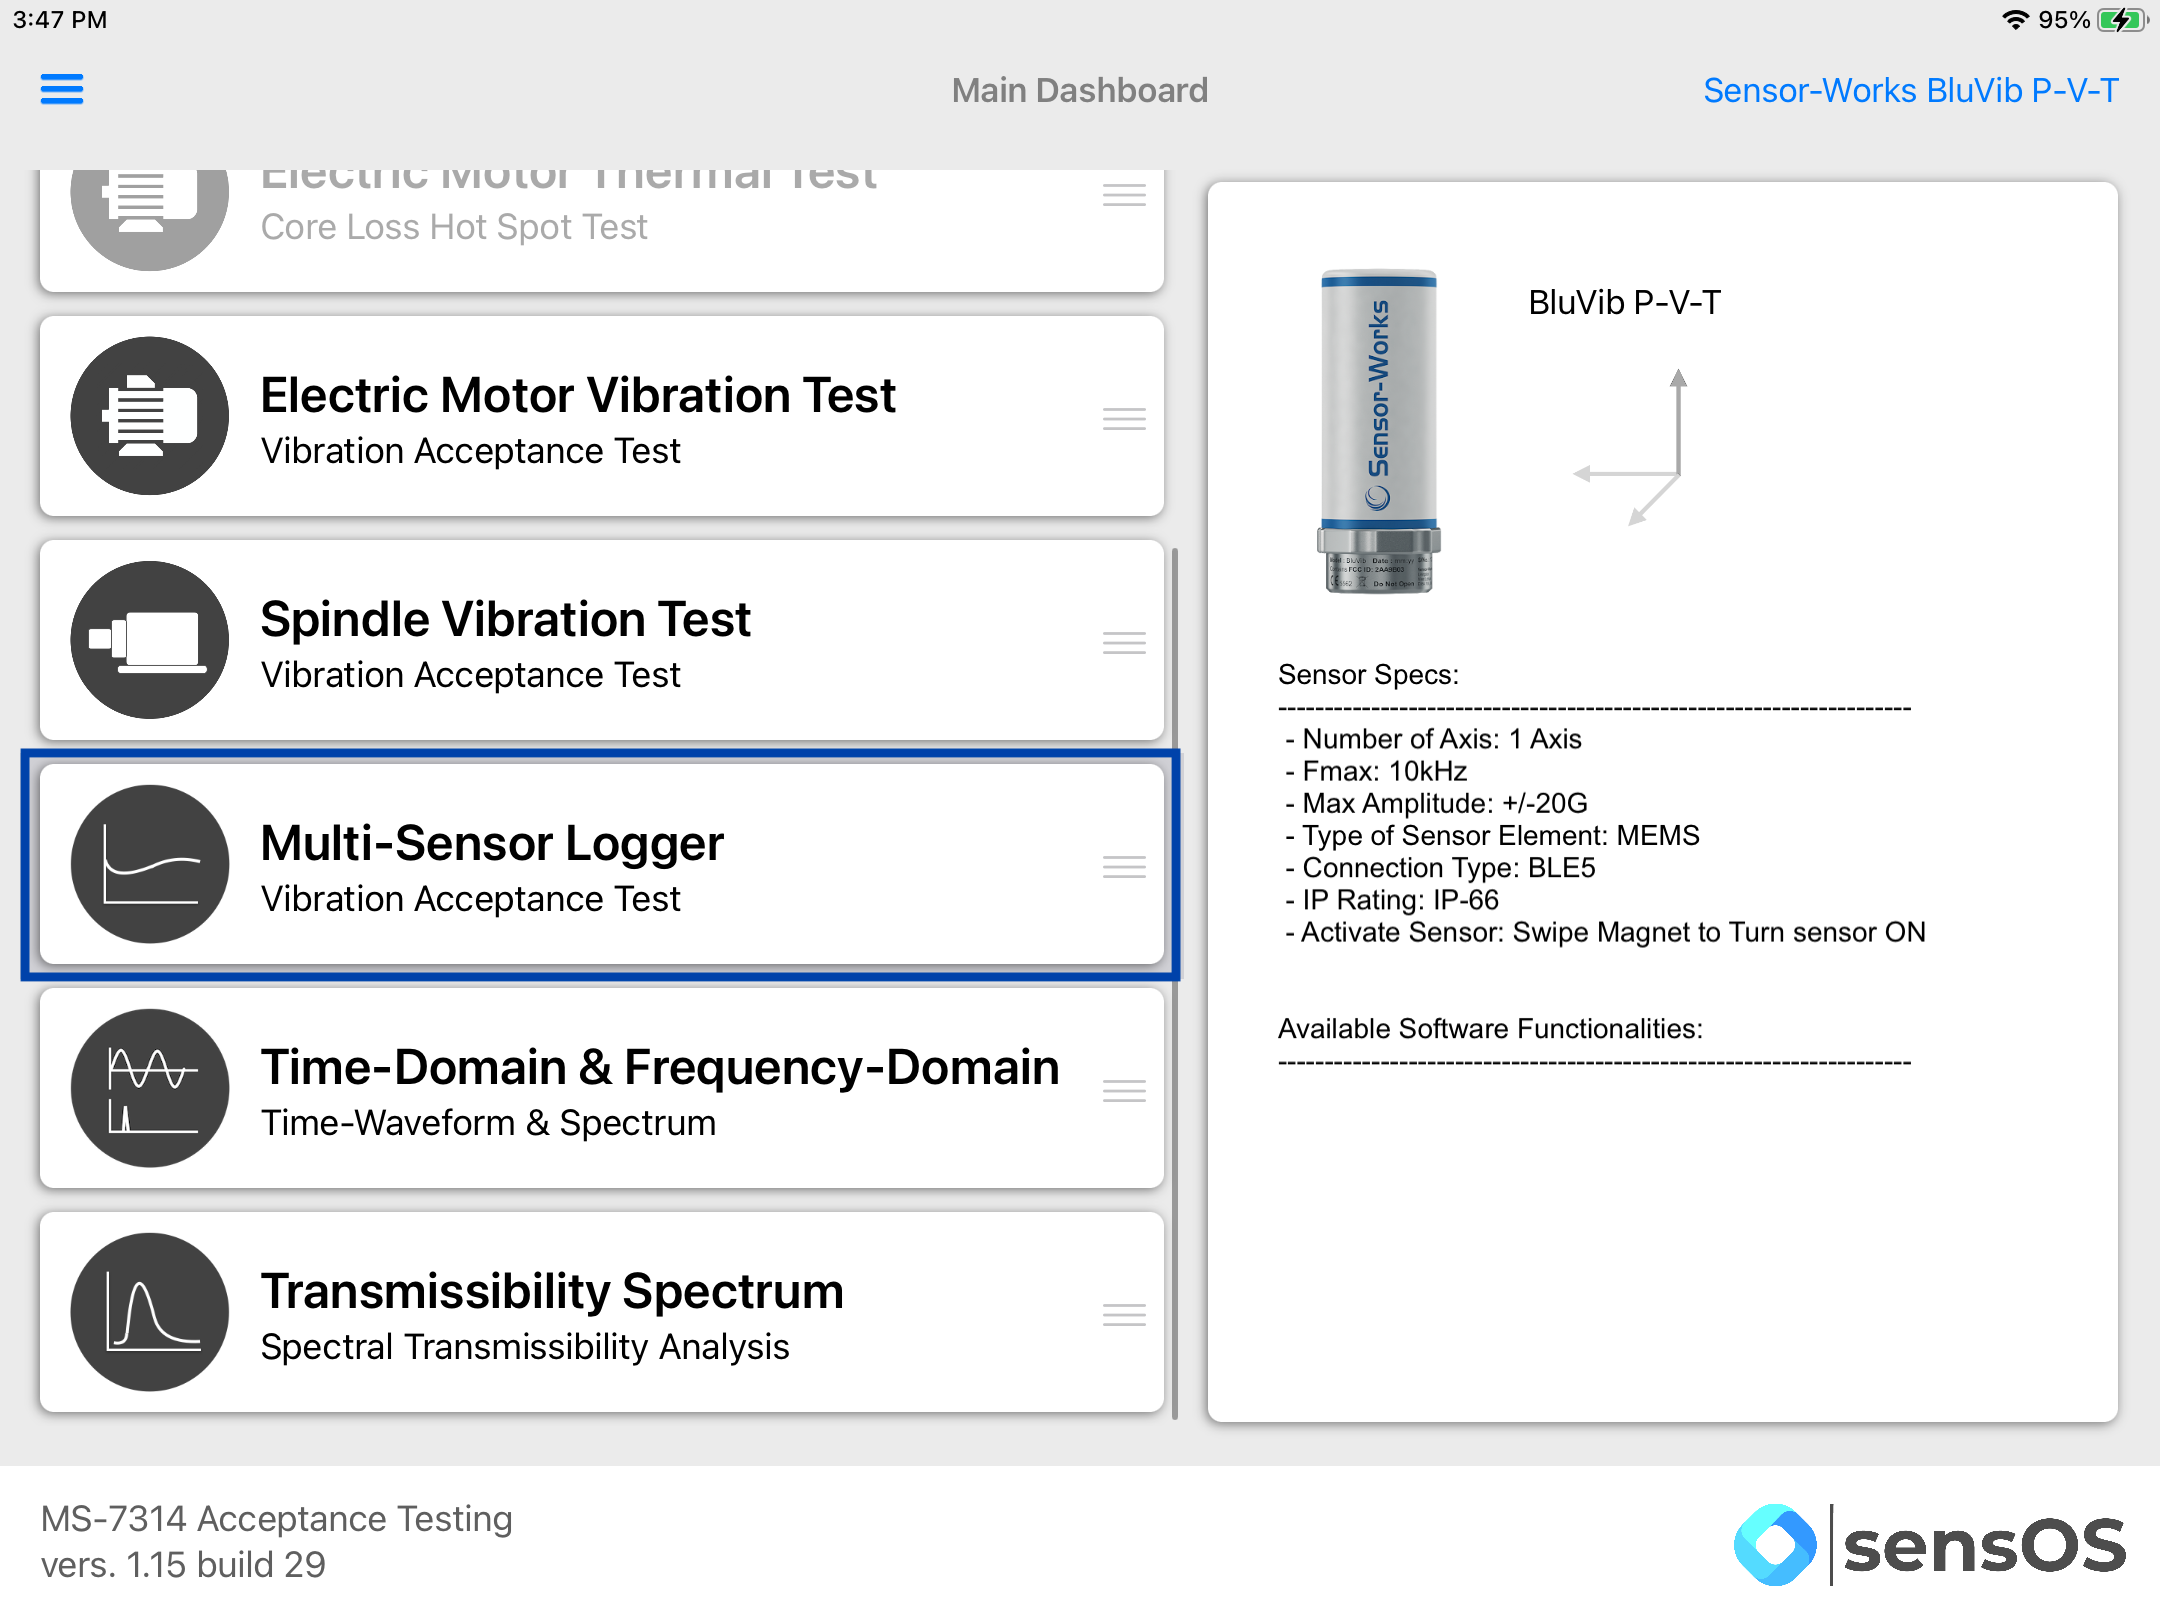Open Core Loss Hot Spot Test entry
The height and width of the screenshot is (1620, 2160).
[x=454, y=228]
